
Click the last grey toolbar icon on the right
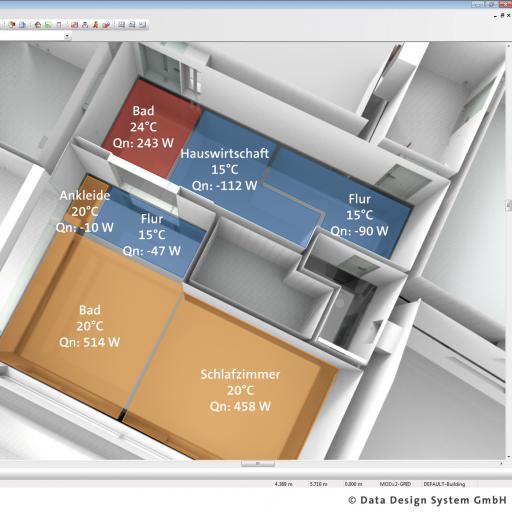pos(143,25)
